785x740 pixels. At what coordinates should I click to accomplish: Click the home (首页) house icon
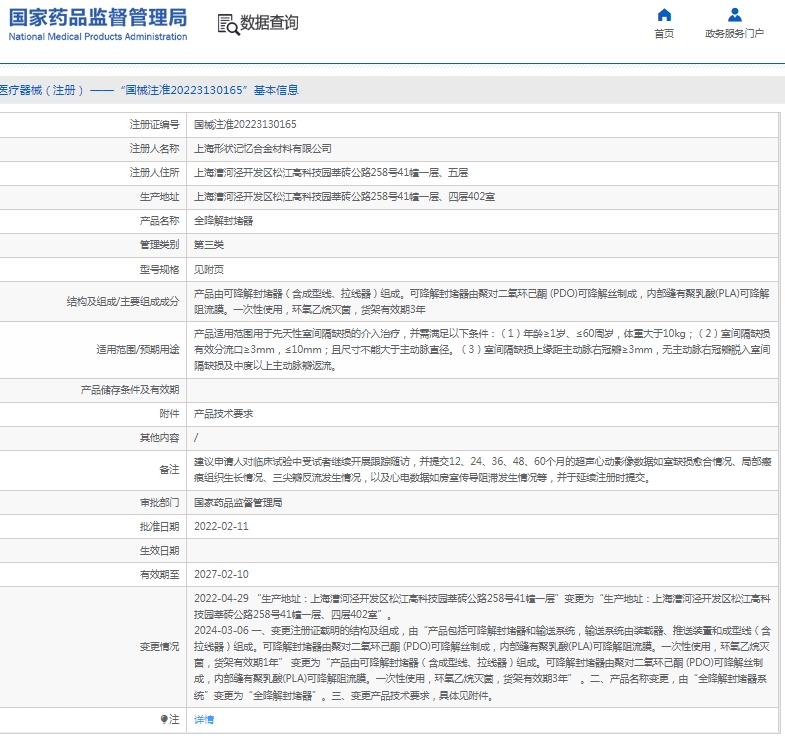point(664,15)
